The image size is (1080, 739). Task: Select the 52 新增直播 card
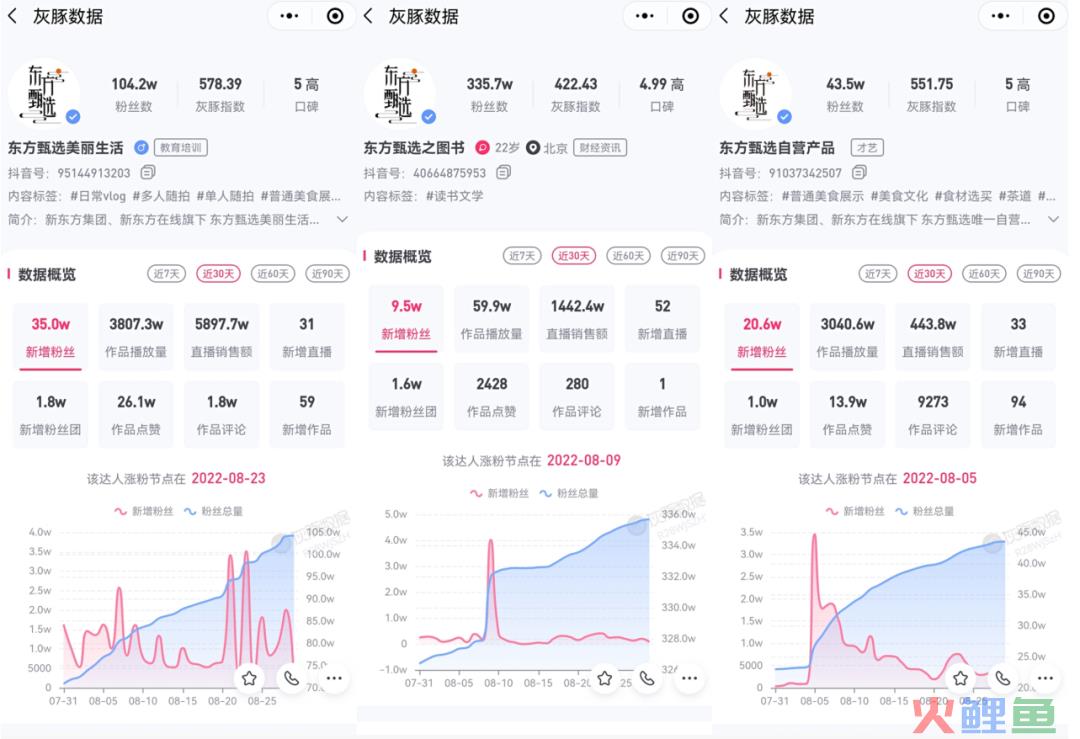(663, 319)
